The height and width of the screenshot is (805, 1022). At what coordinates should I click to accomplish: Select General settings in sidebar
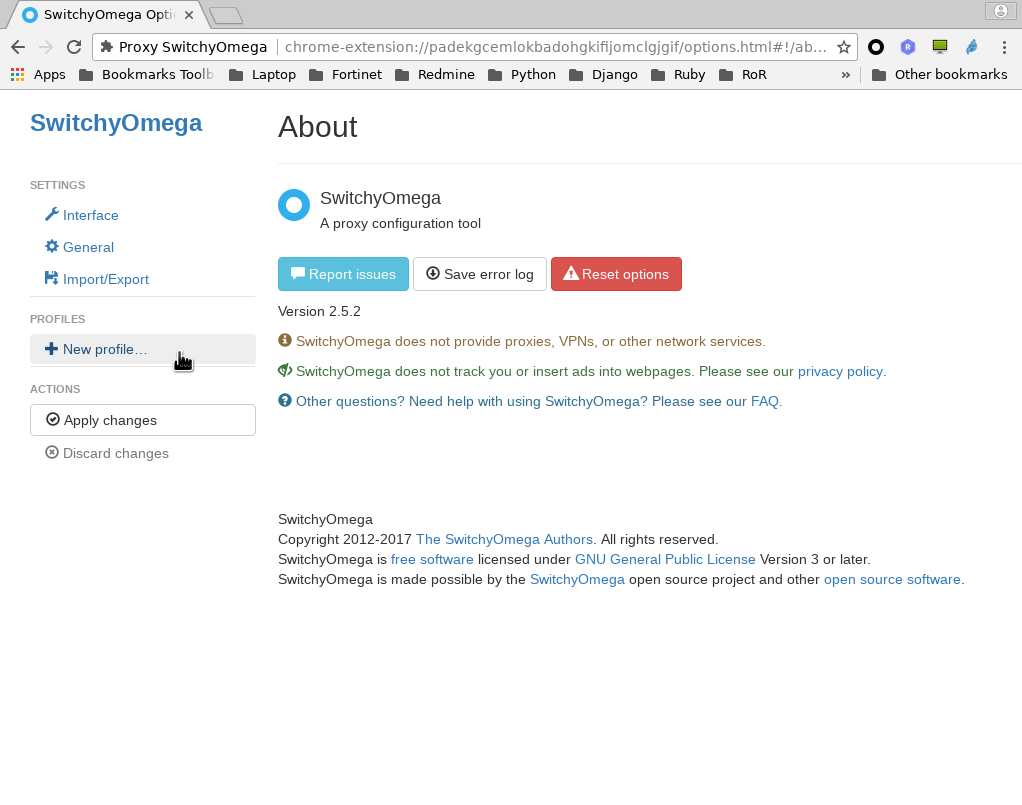coord(88,247)
